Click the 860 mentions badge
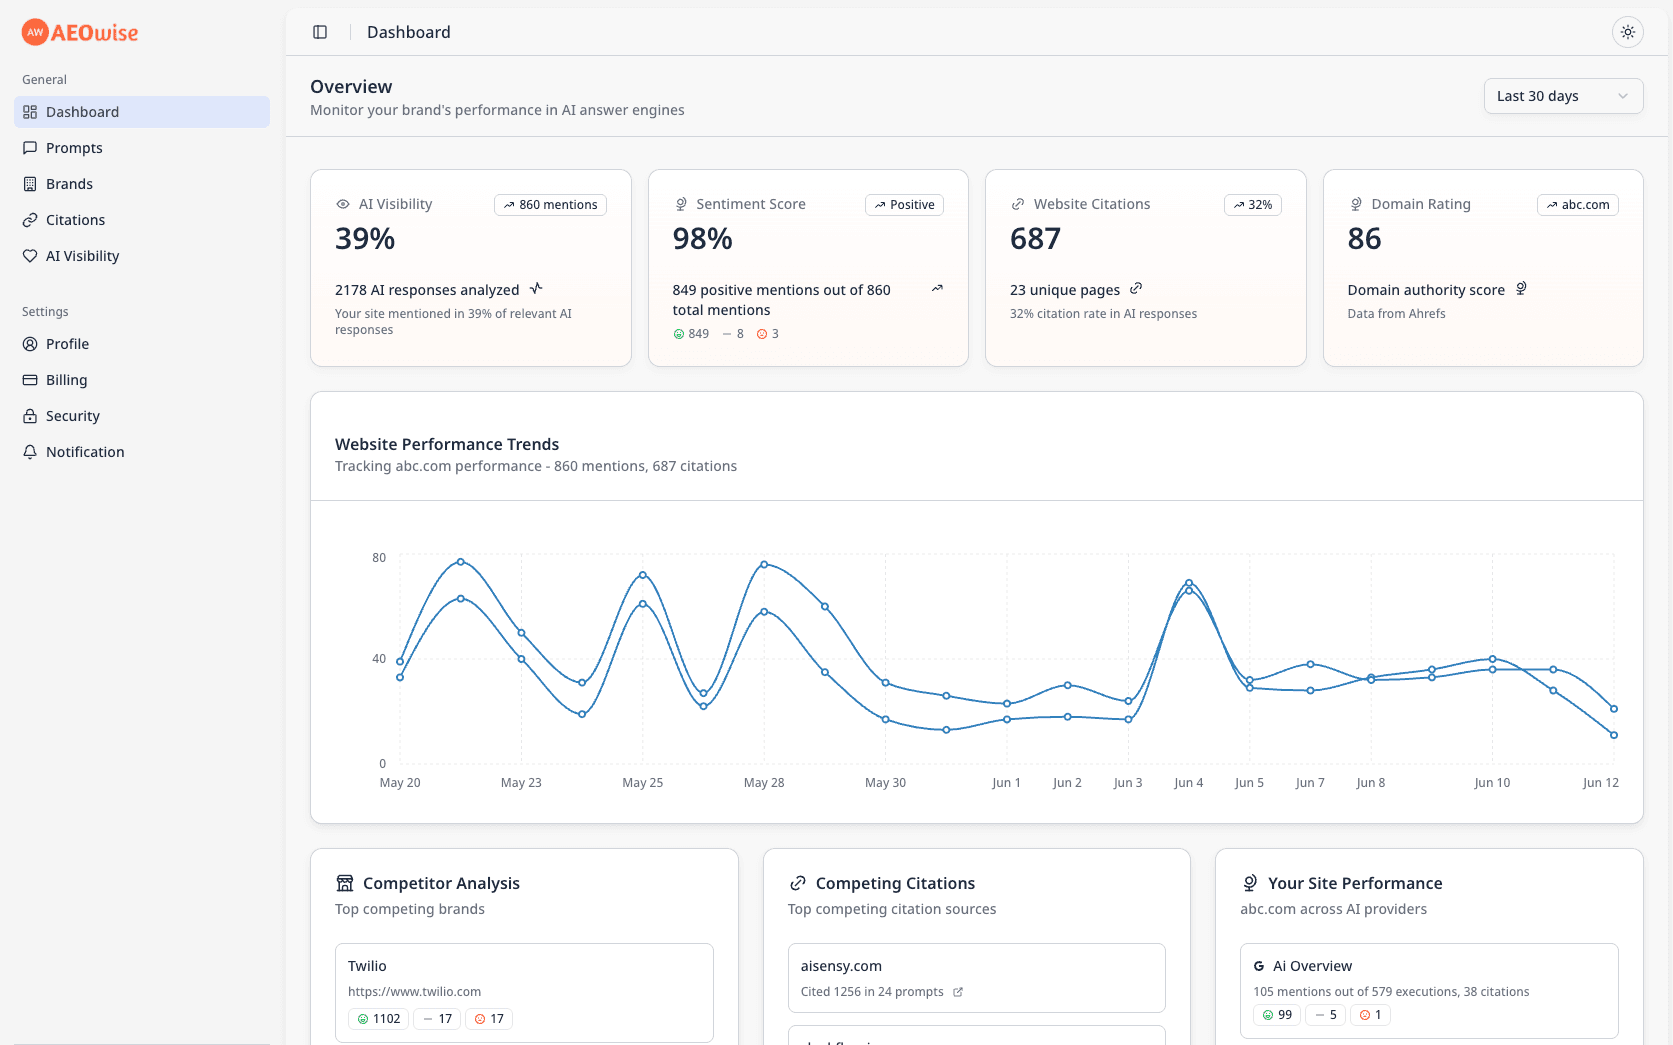This screenshot has height=1045, width=1673. click(550, 205)
